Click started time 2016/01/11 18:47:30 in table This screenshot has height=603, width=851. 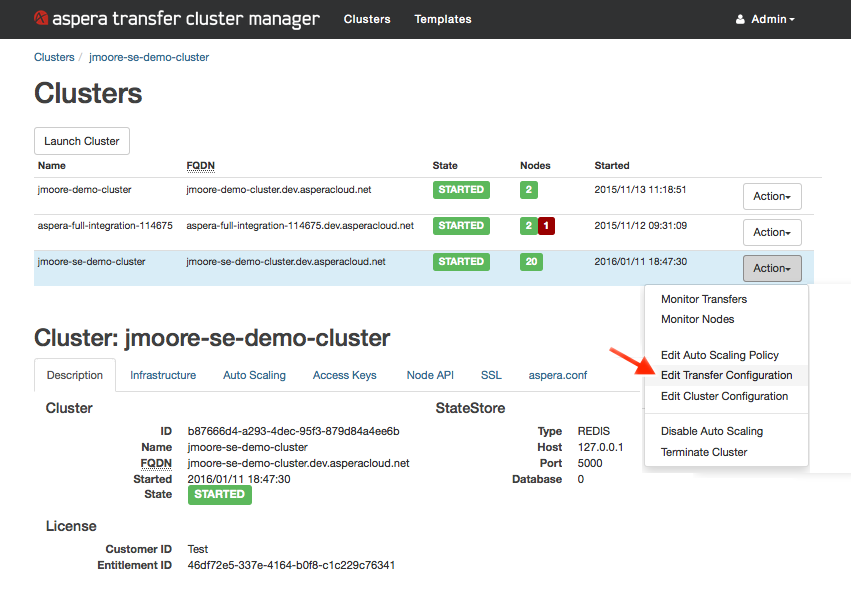click(640, 262)
